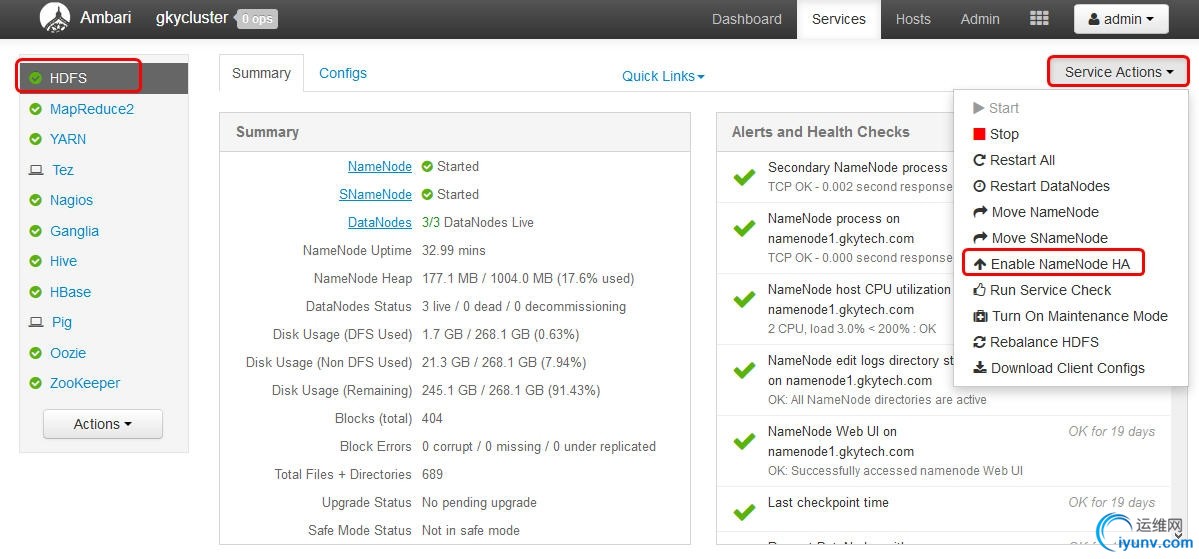The width and height of the screenshot is (1199, 559).
Task: Switch to the Configs tab
Action: pyautogui.click(x=343, y=73)
